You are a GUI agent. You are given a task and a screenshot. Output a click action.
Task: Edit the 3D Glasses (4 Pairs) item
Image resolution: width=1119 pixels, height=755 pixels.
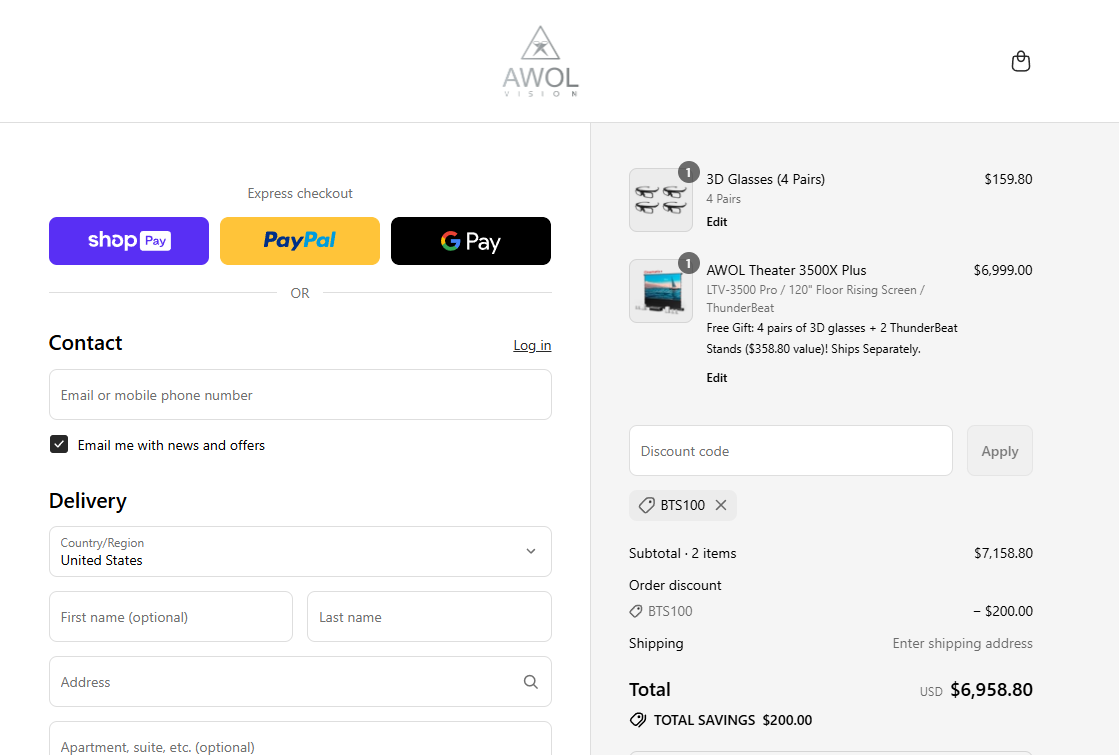coord(717,222)
